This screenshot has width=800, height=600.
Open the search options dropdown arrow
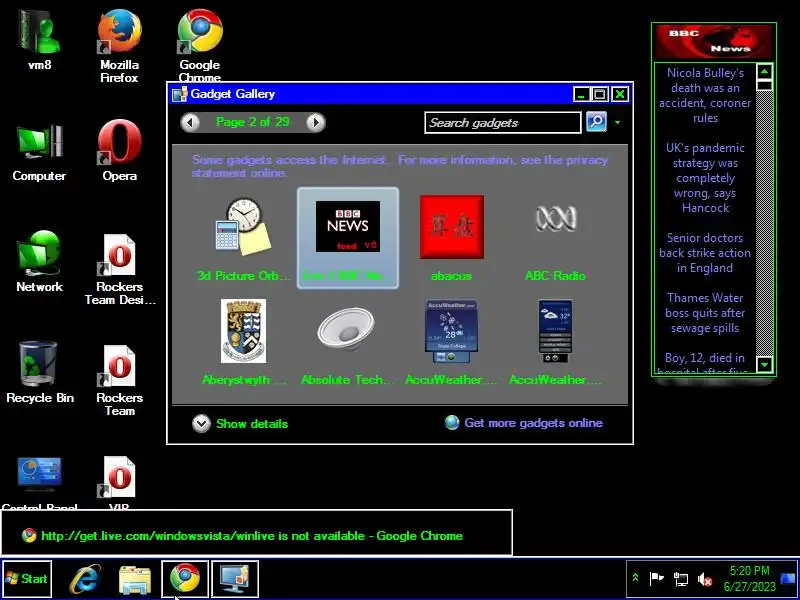[x=617, y=122]
